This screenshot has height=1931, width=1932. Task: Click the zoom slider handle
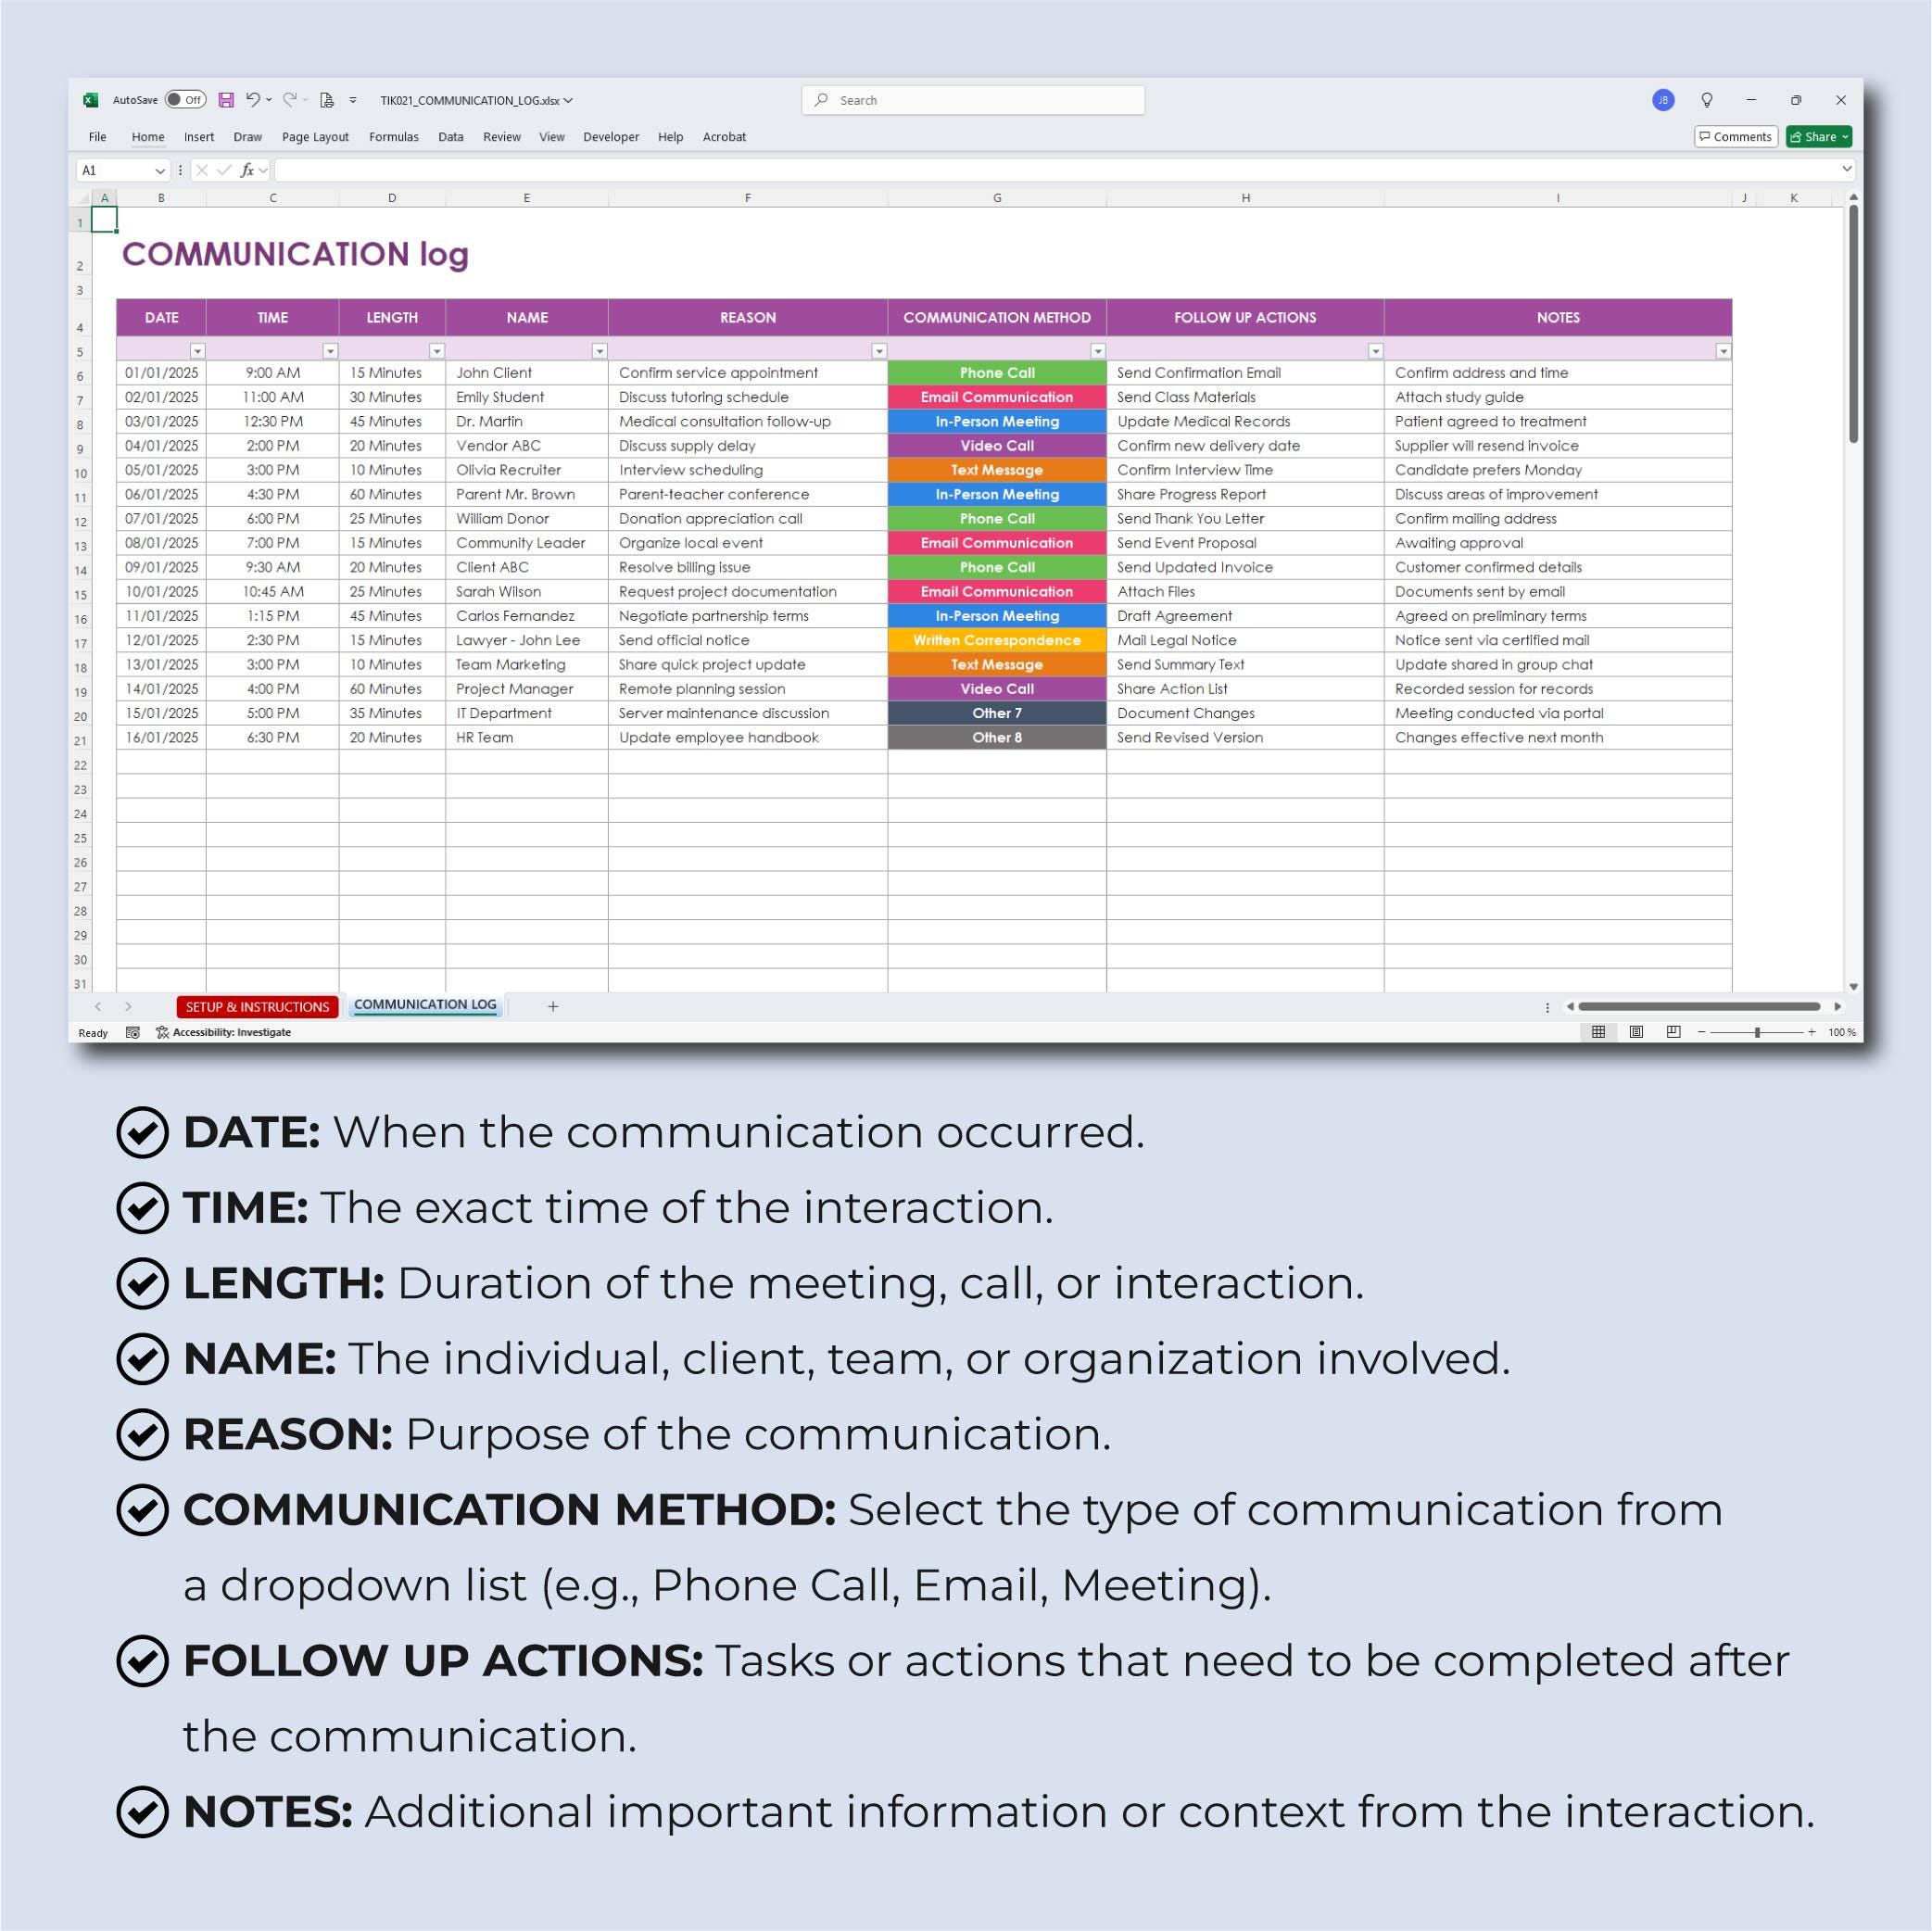pos(1757,1033)
